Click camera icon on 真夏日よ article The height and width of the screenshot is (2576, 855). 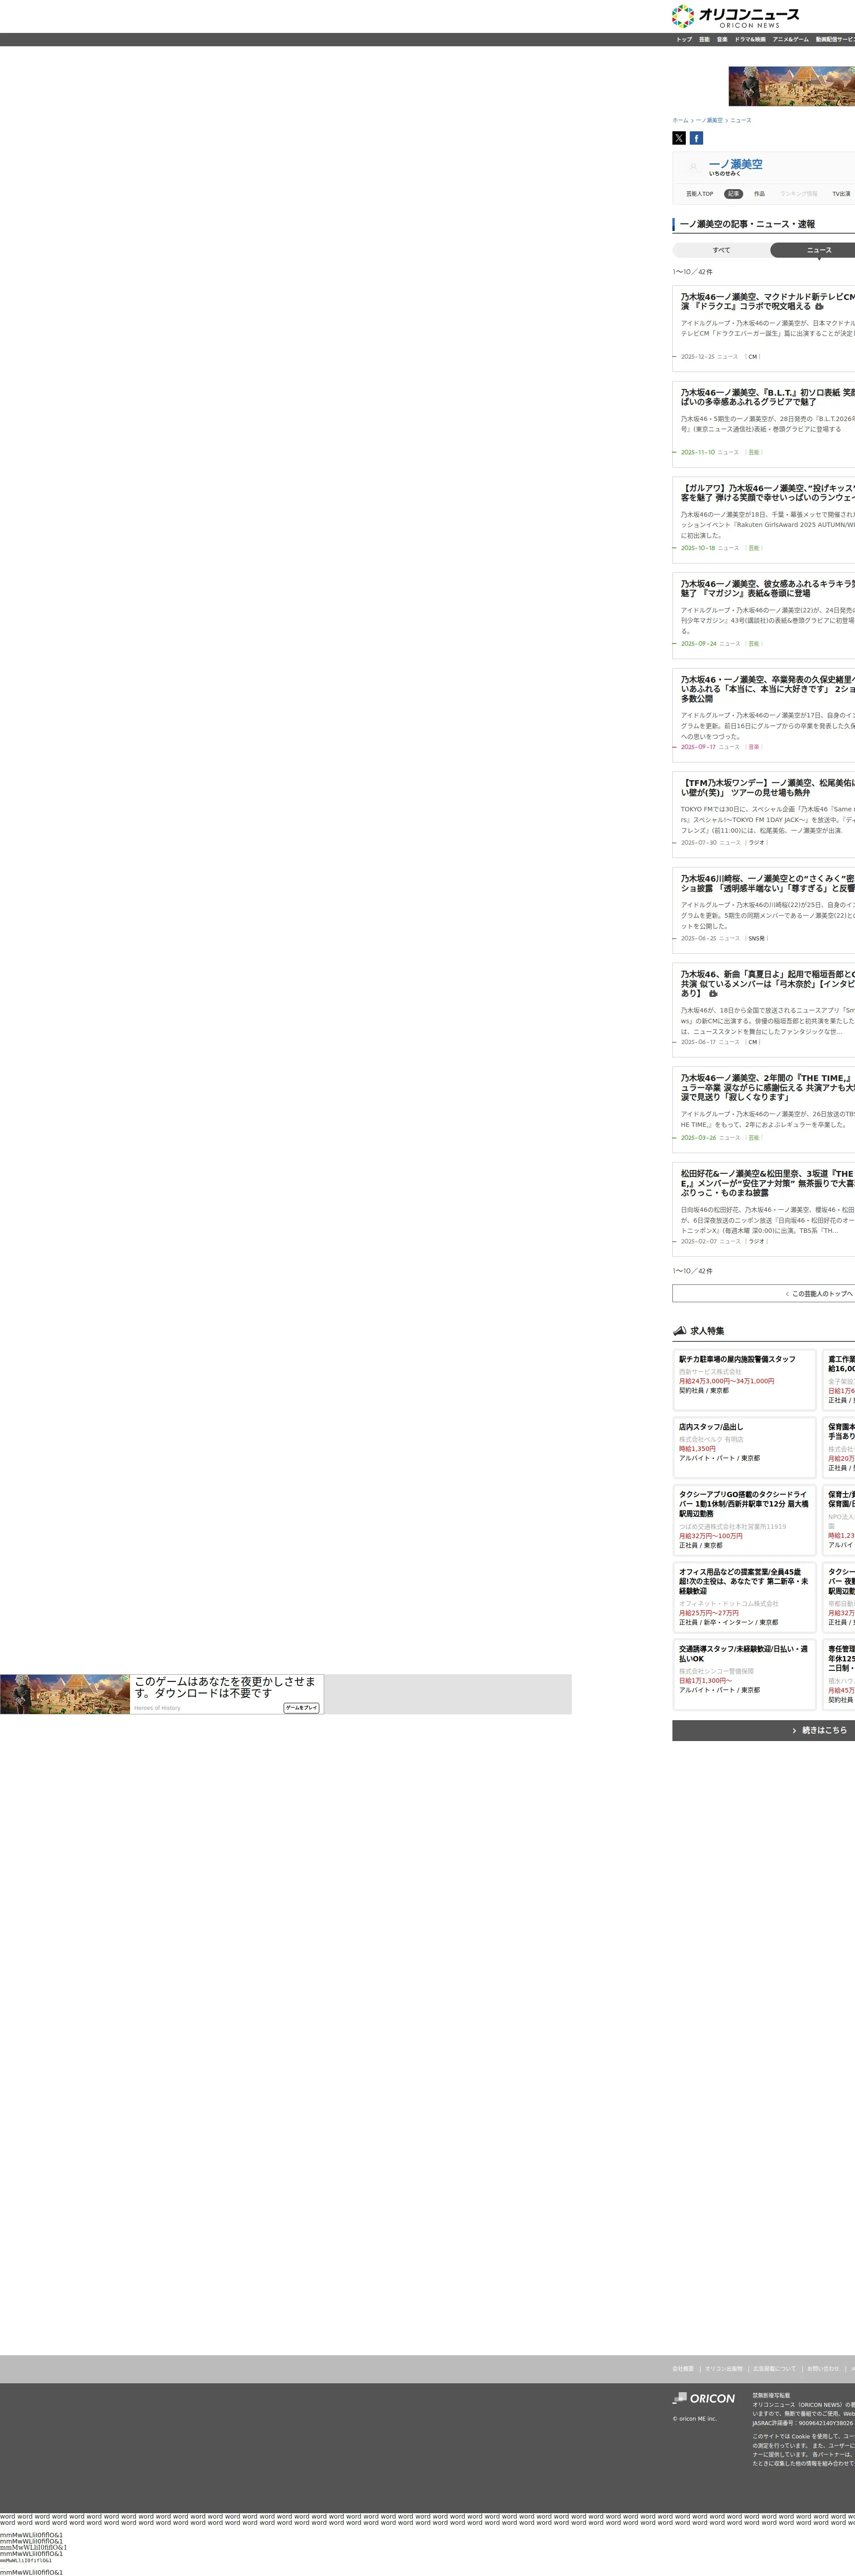713,994
